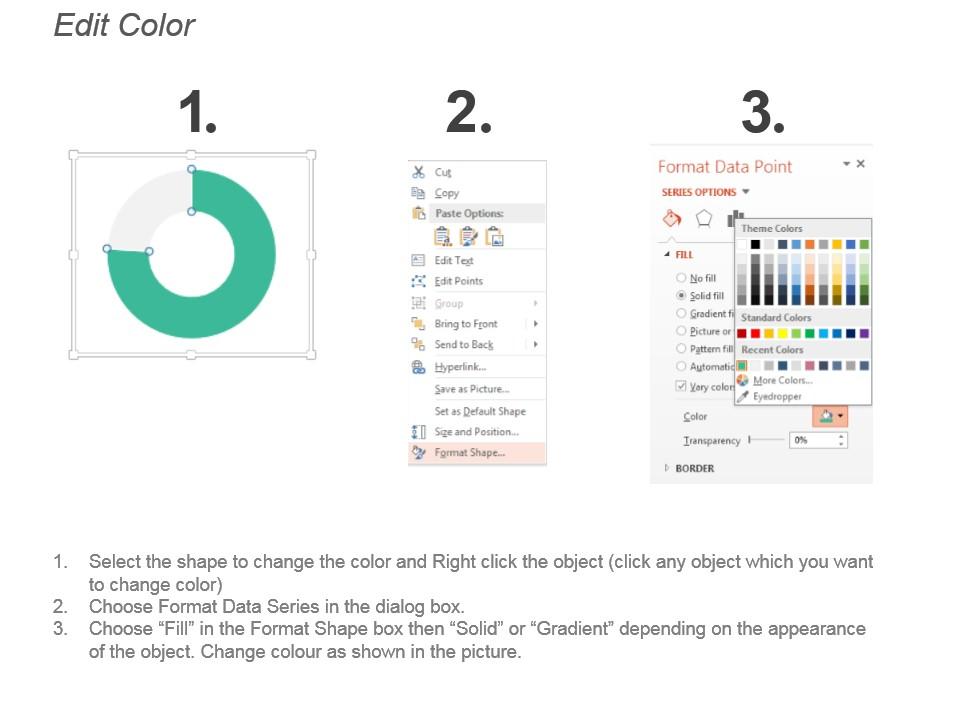Open the SERIES OPTIONS dropdown
The image size is (960, 720).
click(747, 192)
